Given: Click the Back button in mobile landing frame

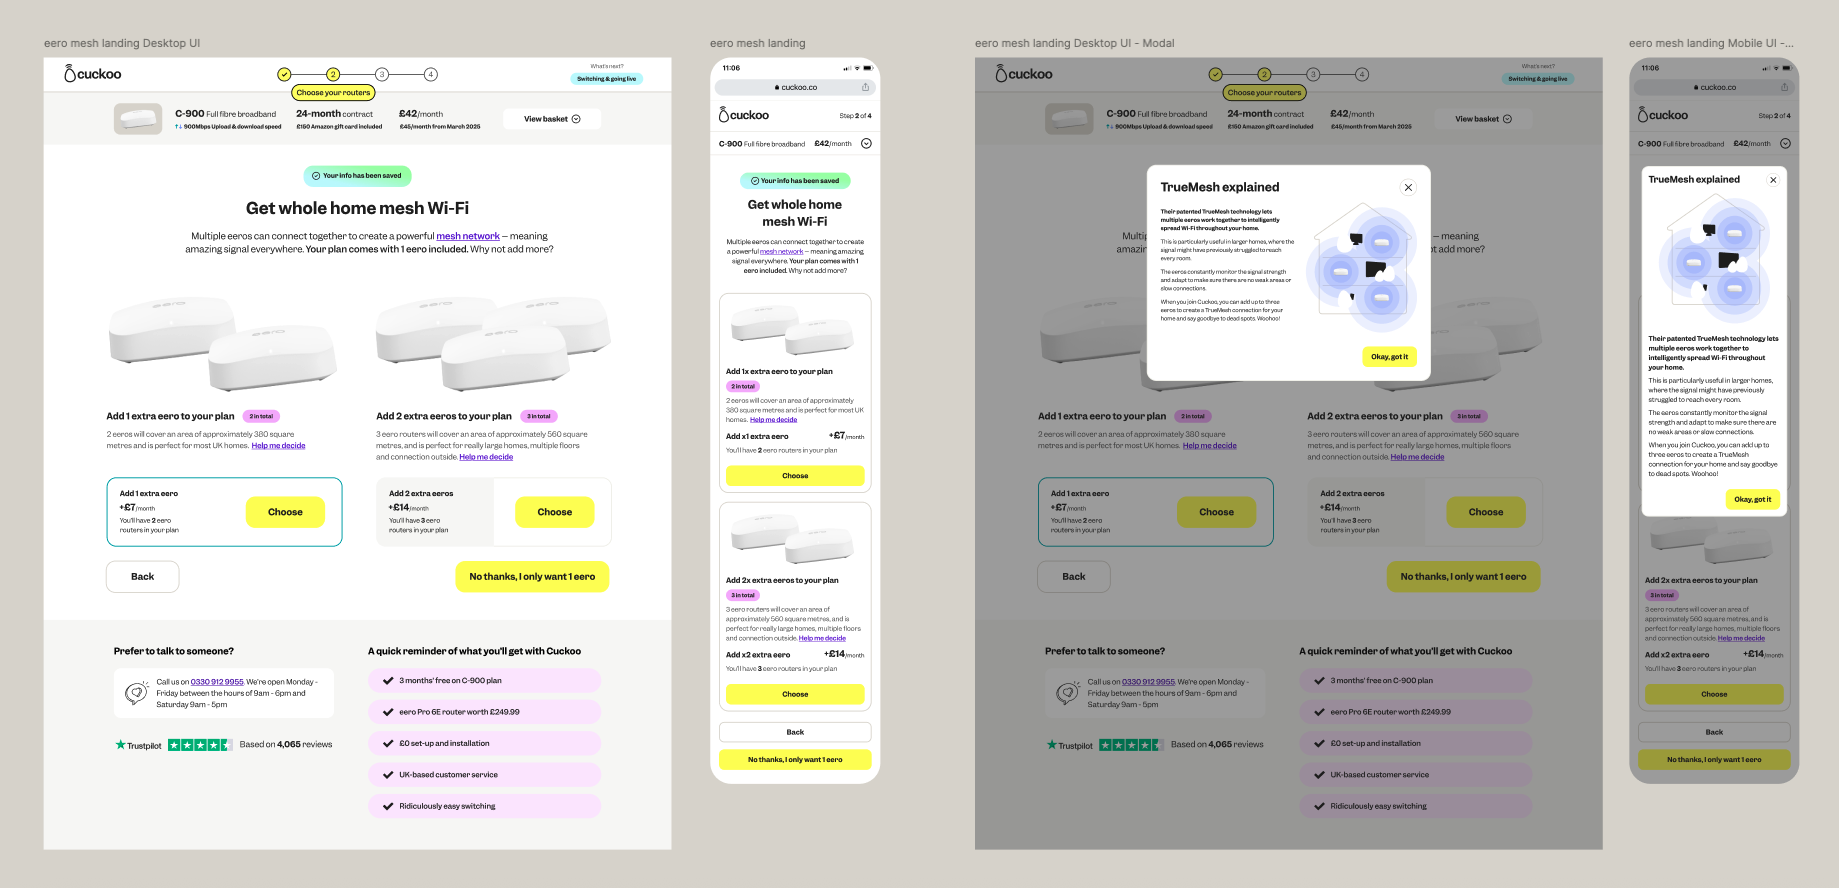Looking at the screenshot, I should click(795, 732).
